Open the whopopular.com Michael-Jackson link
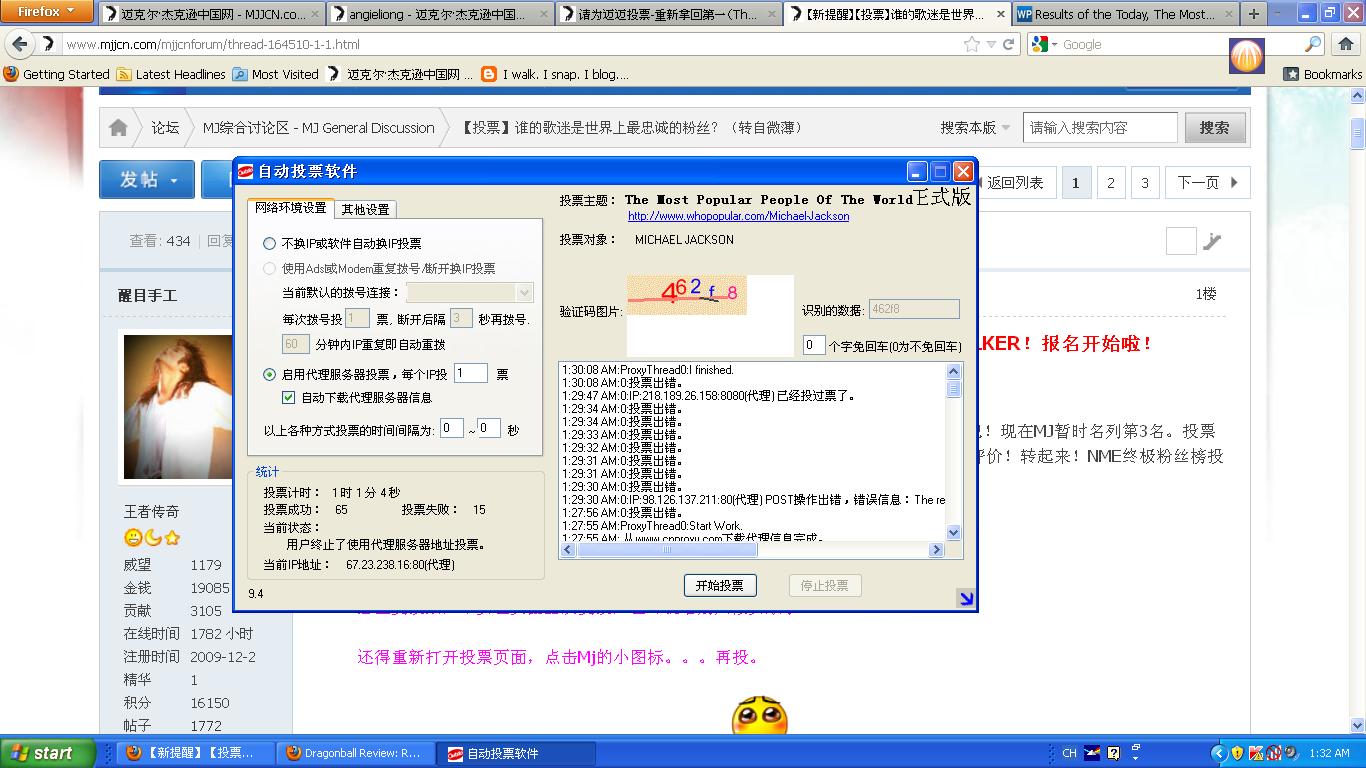 coord(738,216)
